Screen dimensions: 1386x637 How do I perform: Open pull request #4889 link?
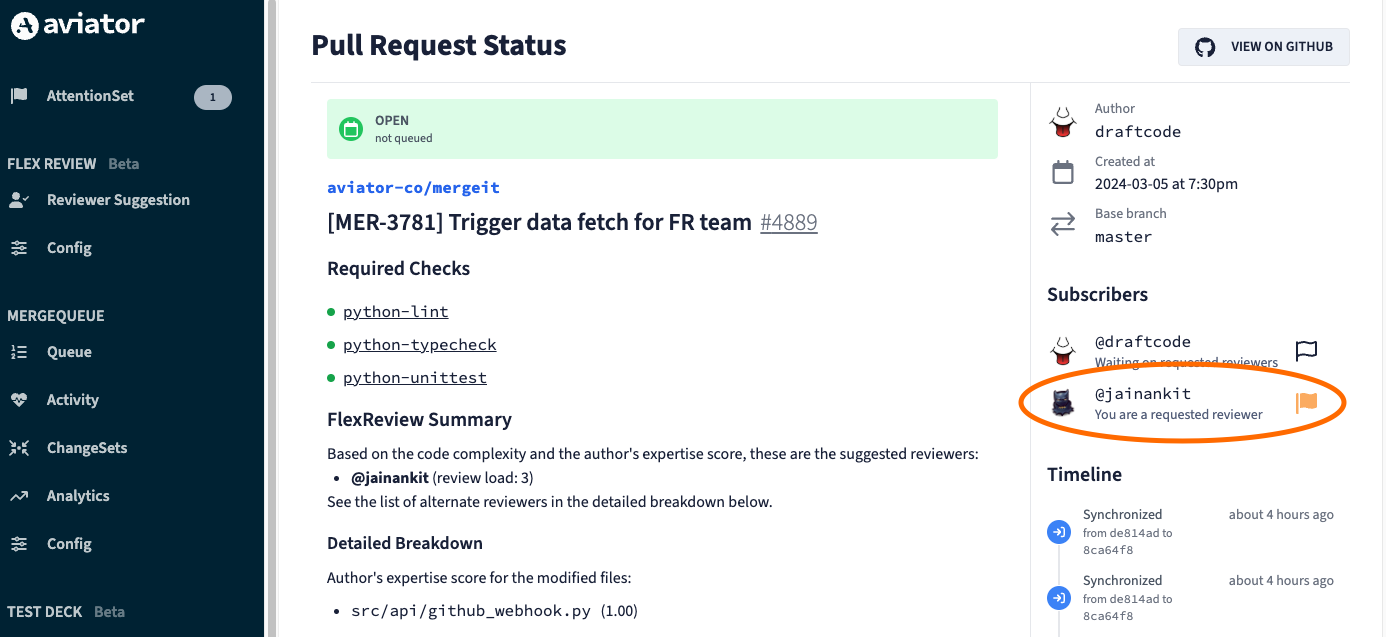788,222
